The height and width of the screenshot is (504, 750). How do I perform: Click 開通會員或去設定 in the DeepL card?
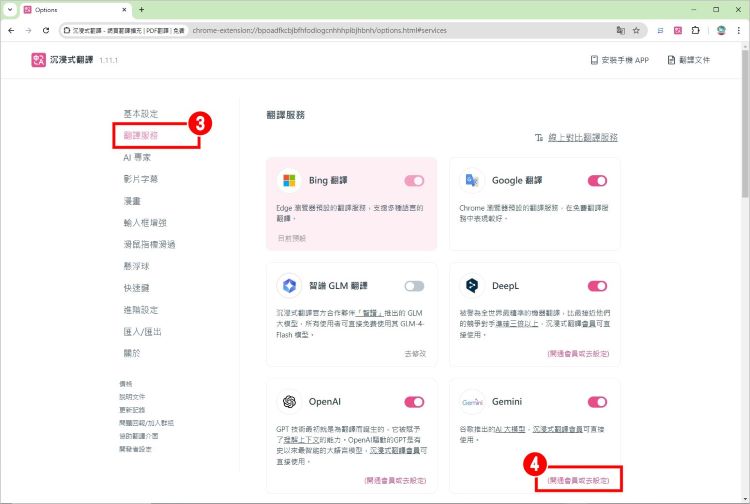tap(578, 354)
